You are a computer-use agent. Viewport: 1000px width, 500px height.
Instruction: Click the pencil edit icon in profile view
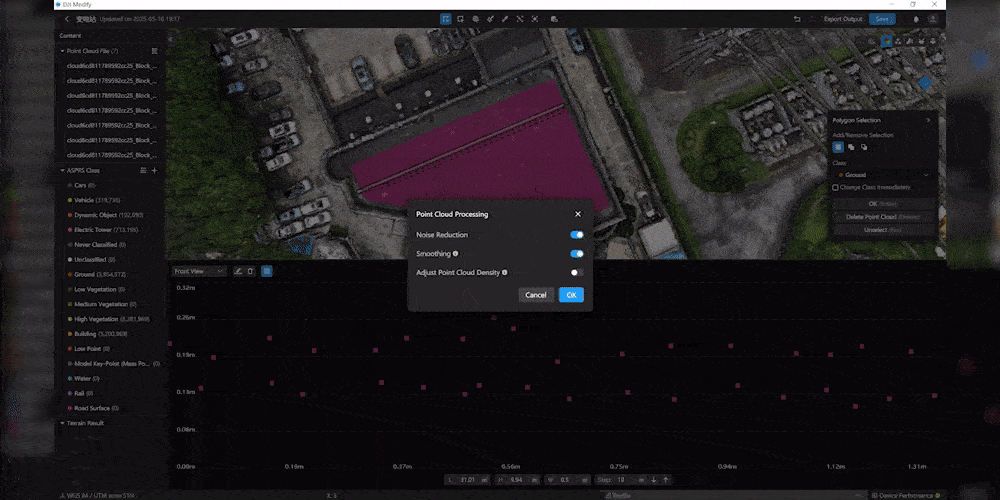[x=238, y=271]
